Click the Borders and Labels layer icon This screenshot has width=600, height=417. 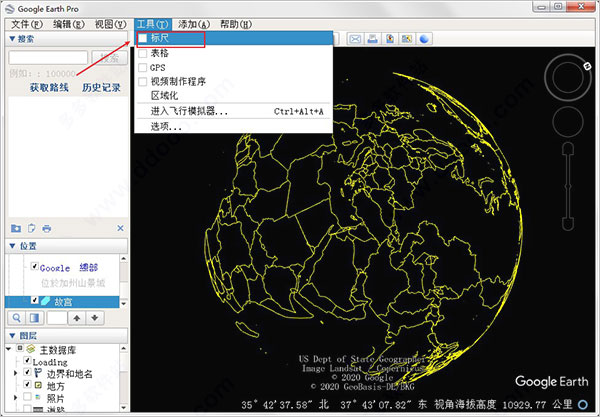[38, 373]
